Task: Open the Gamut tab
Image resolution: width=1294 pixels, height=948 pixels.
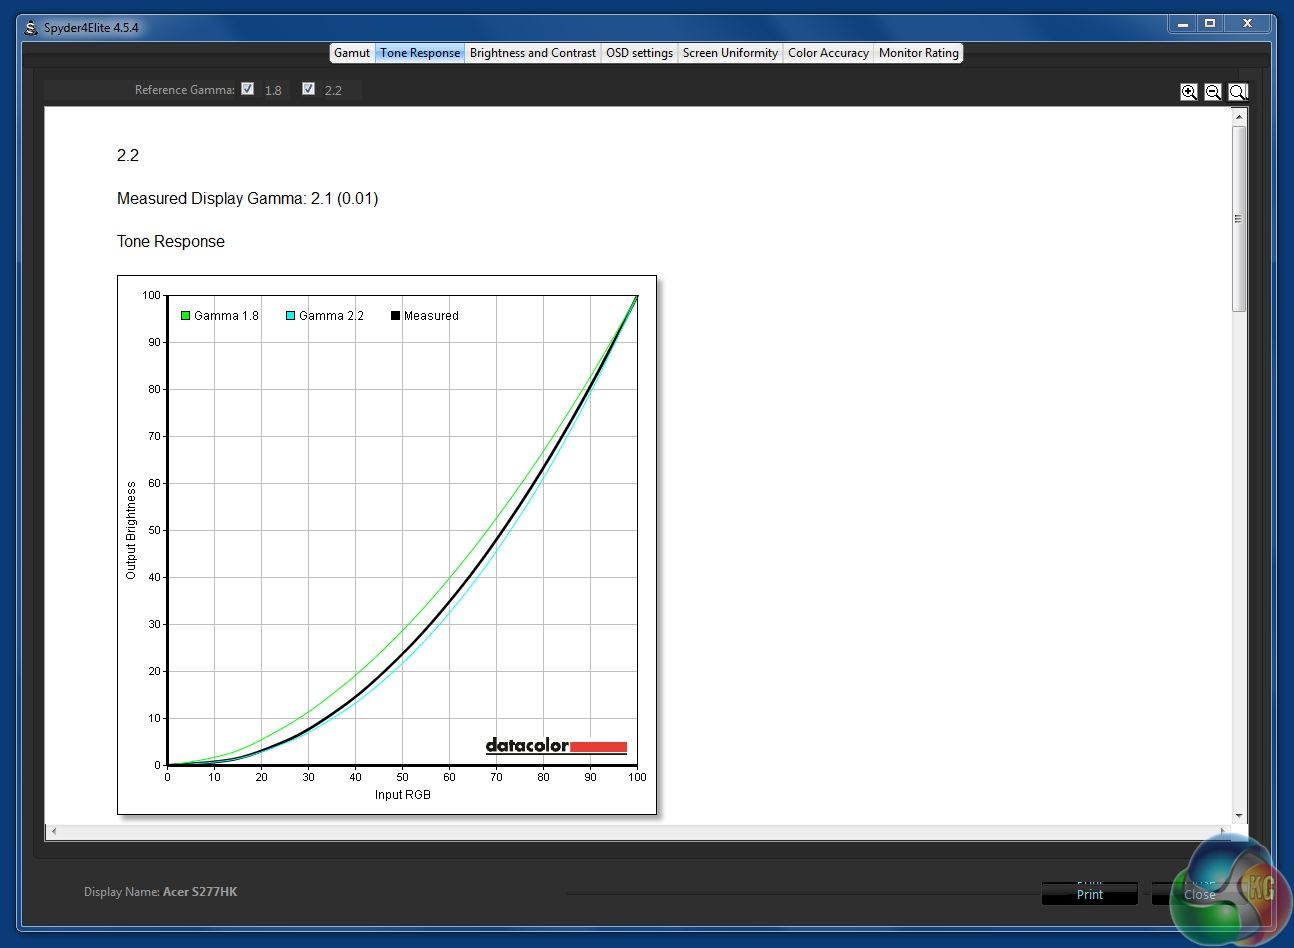Action: pyautogui.click(x=352, y=53)
